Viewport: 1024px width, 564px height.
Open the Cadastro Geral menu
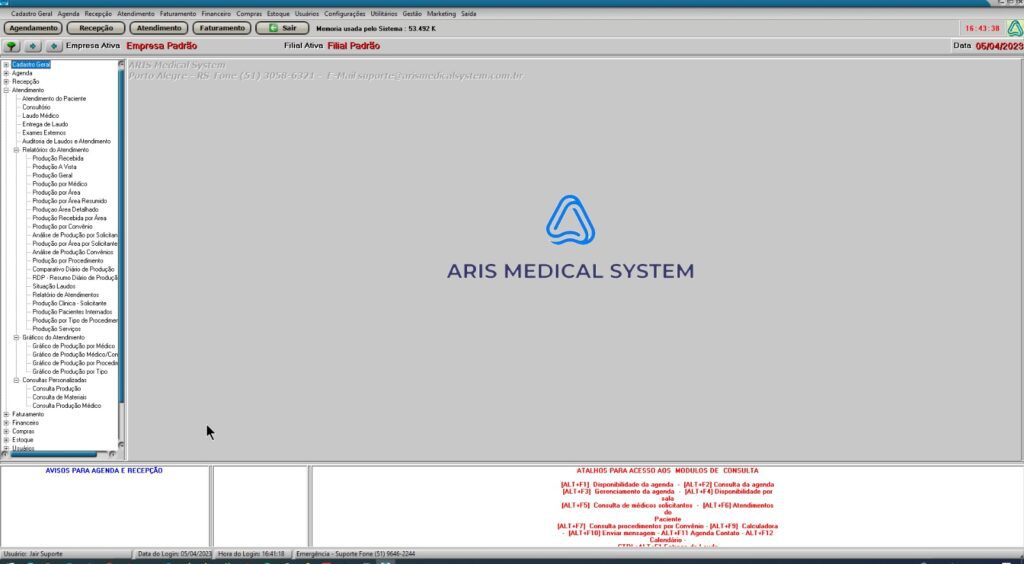click(31, 14)
